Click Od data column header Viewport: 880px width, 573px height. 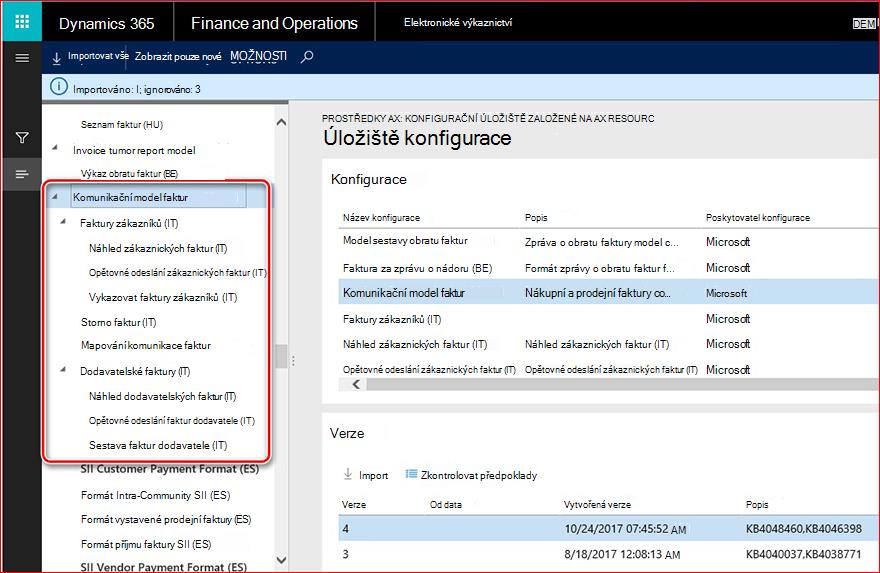pos(446,505)
